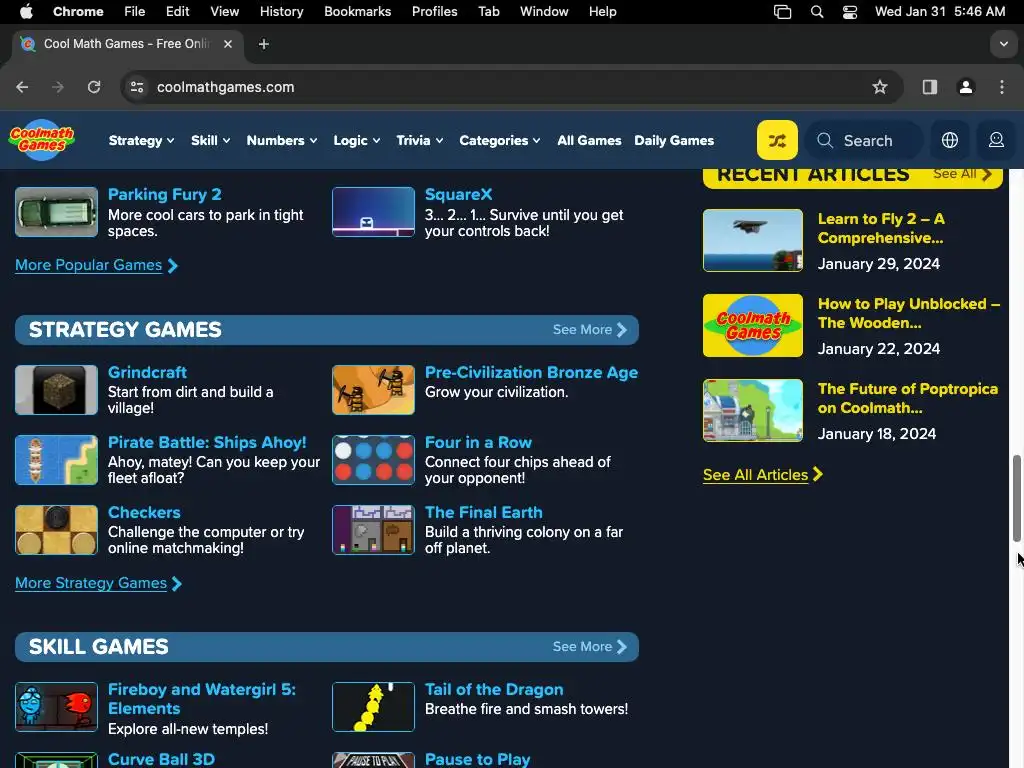This screenshot has width=1024, height=768.
Task: Open macOS Control Center icon
Action: click(850, 11)
